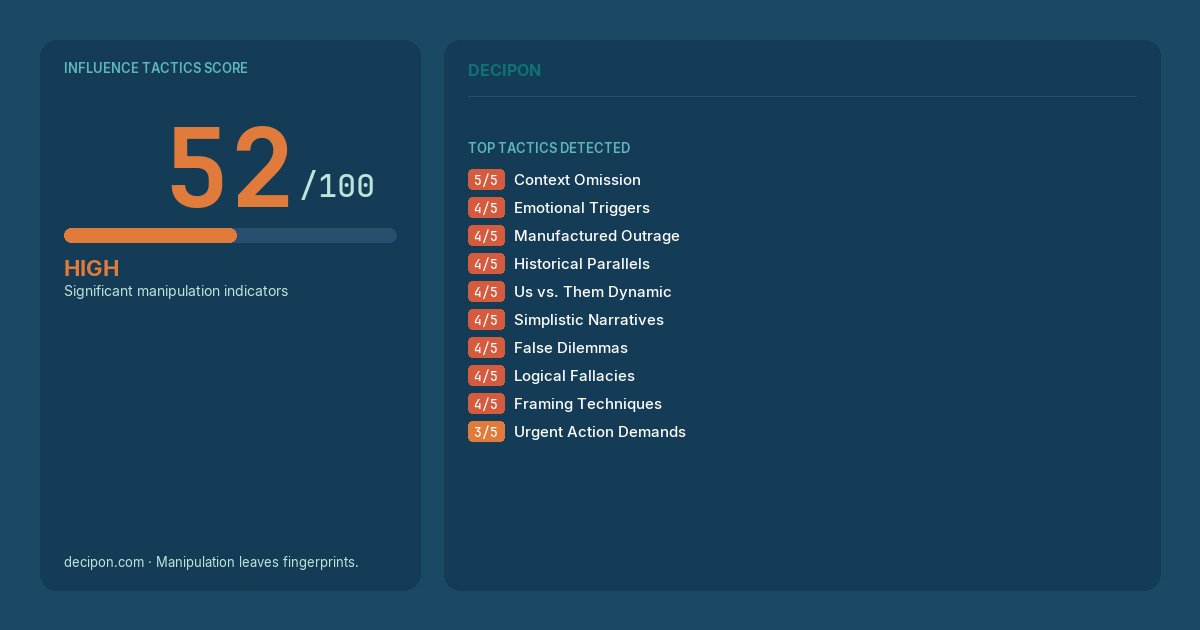
Task: Click the 4/5 badge for Framing Techniques
Action: (486, 404)
